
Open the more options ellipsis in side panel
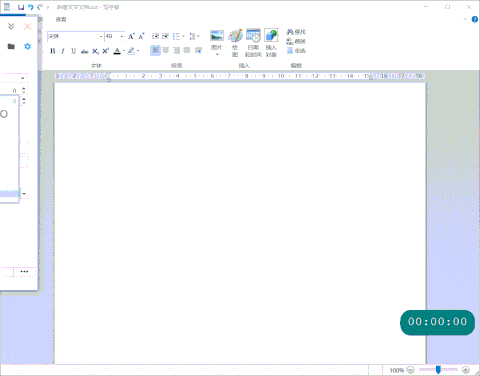24,272
